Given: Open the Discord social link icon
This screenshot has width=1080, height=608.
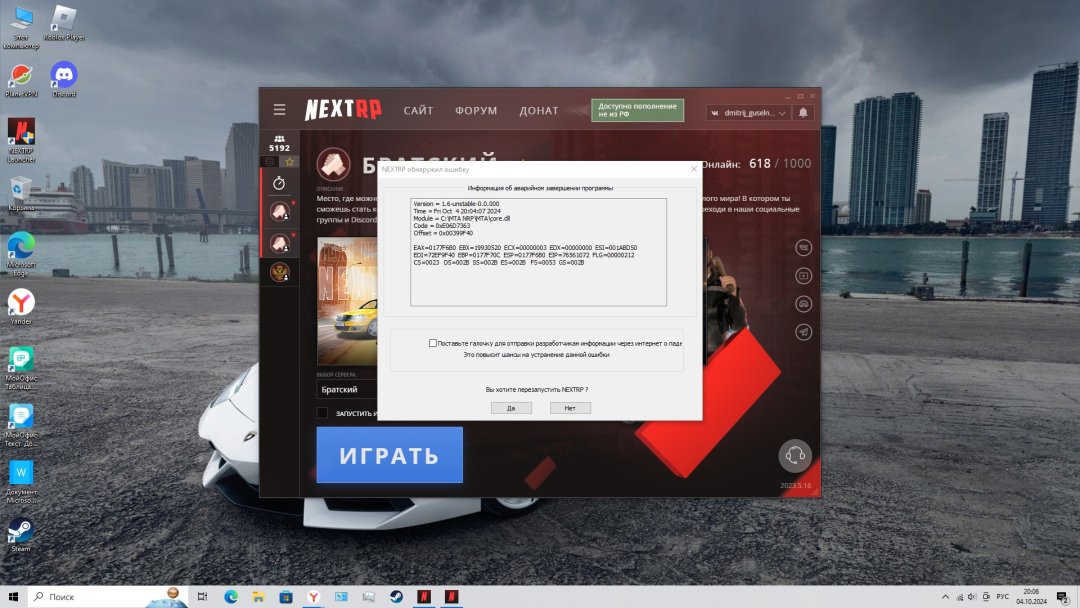Looking at the screenshot, I should (x=803, y=304).
